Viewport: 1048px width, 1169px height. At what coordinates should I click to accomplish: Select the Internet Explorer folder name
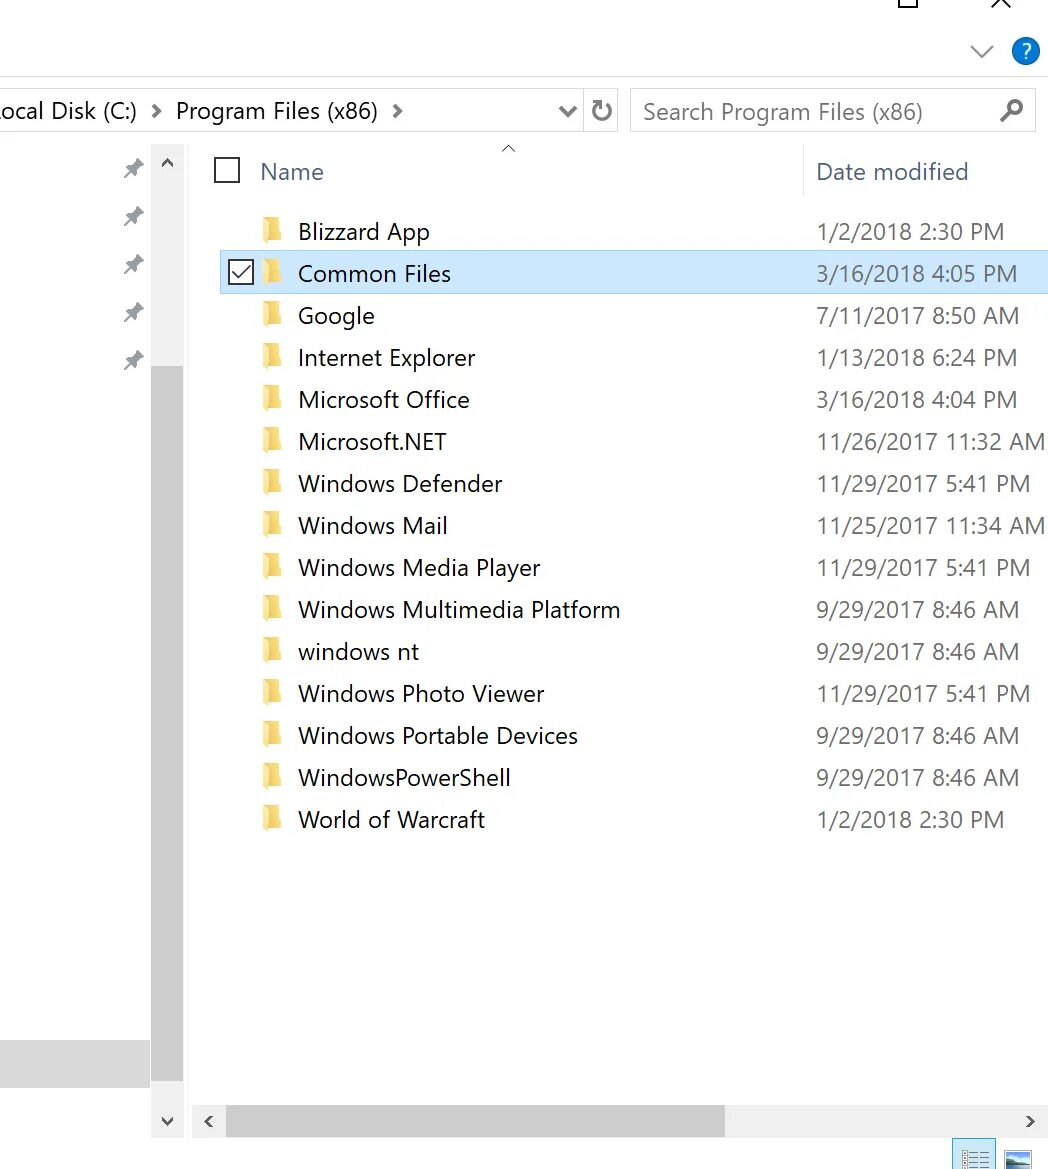[386, 358]
